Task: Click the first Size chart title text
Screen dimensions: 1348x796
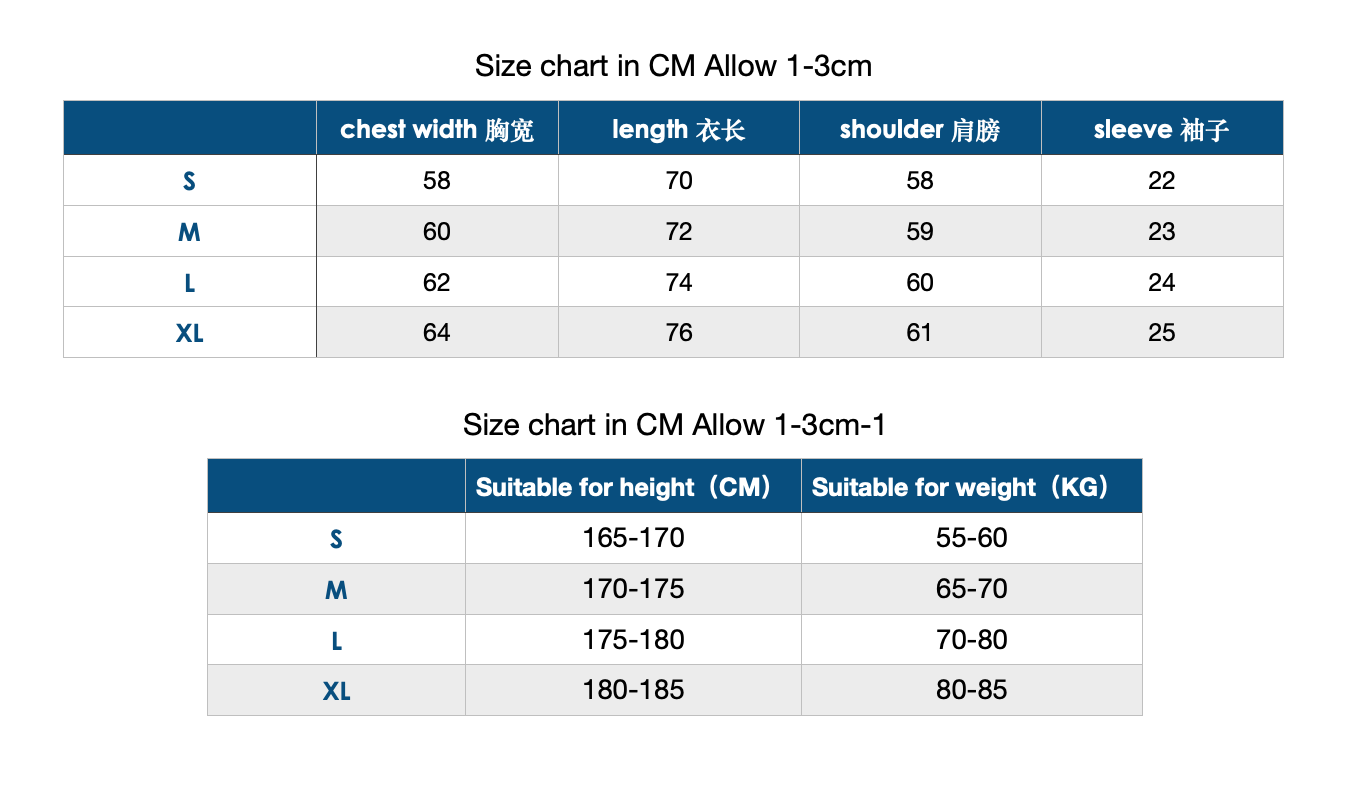Action: tap(674, 66)
